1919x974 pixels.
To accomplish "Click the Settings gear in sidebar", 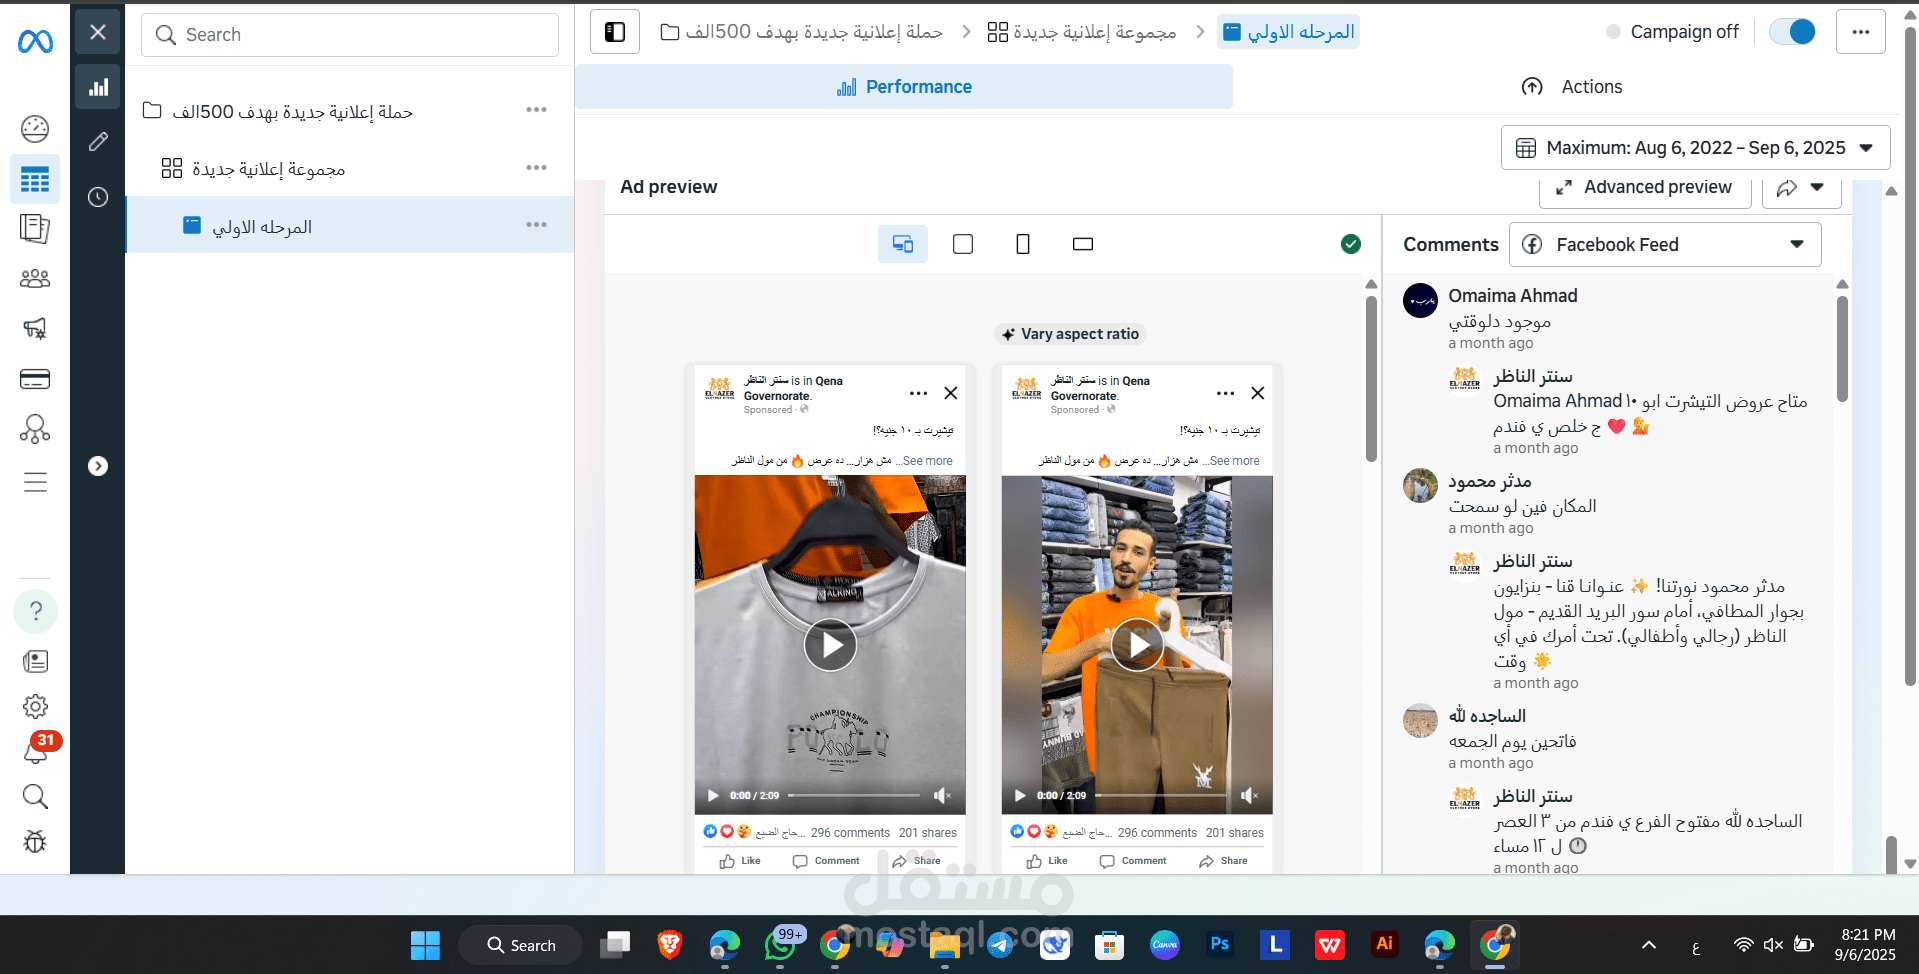I will [35, 706].
